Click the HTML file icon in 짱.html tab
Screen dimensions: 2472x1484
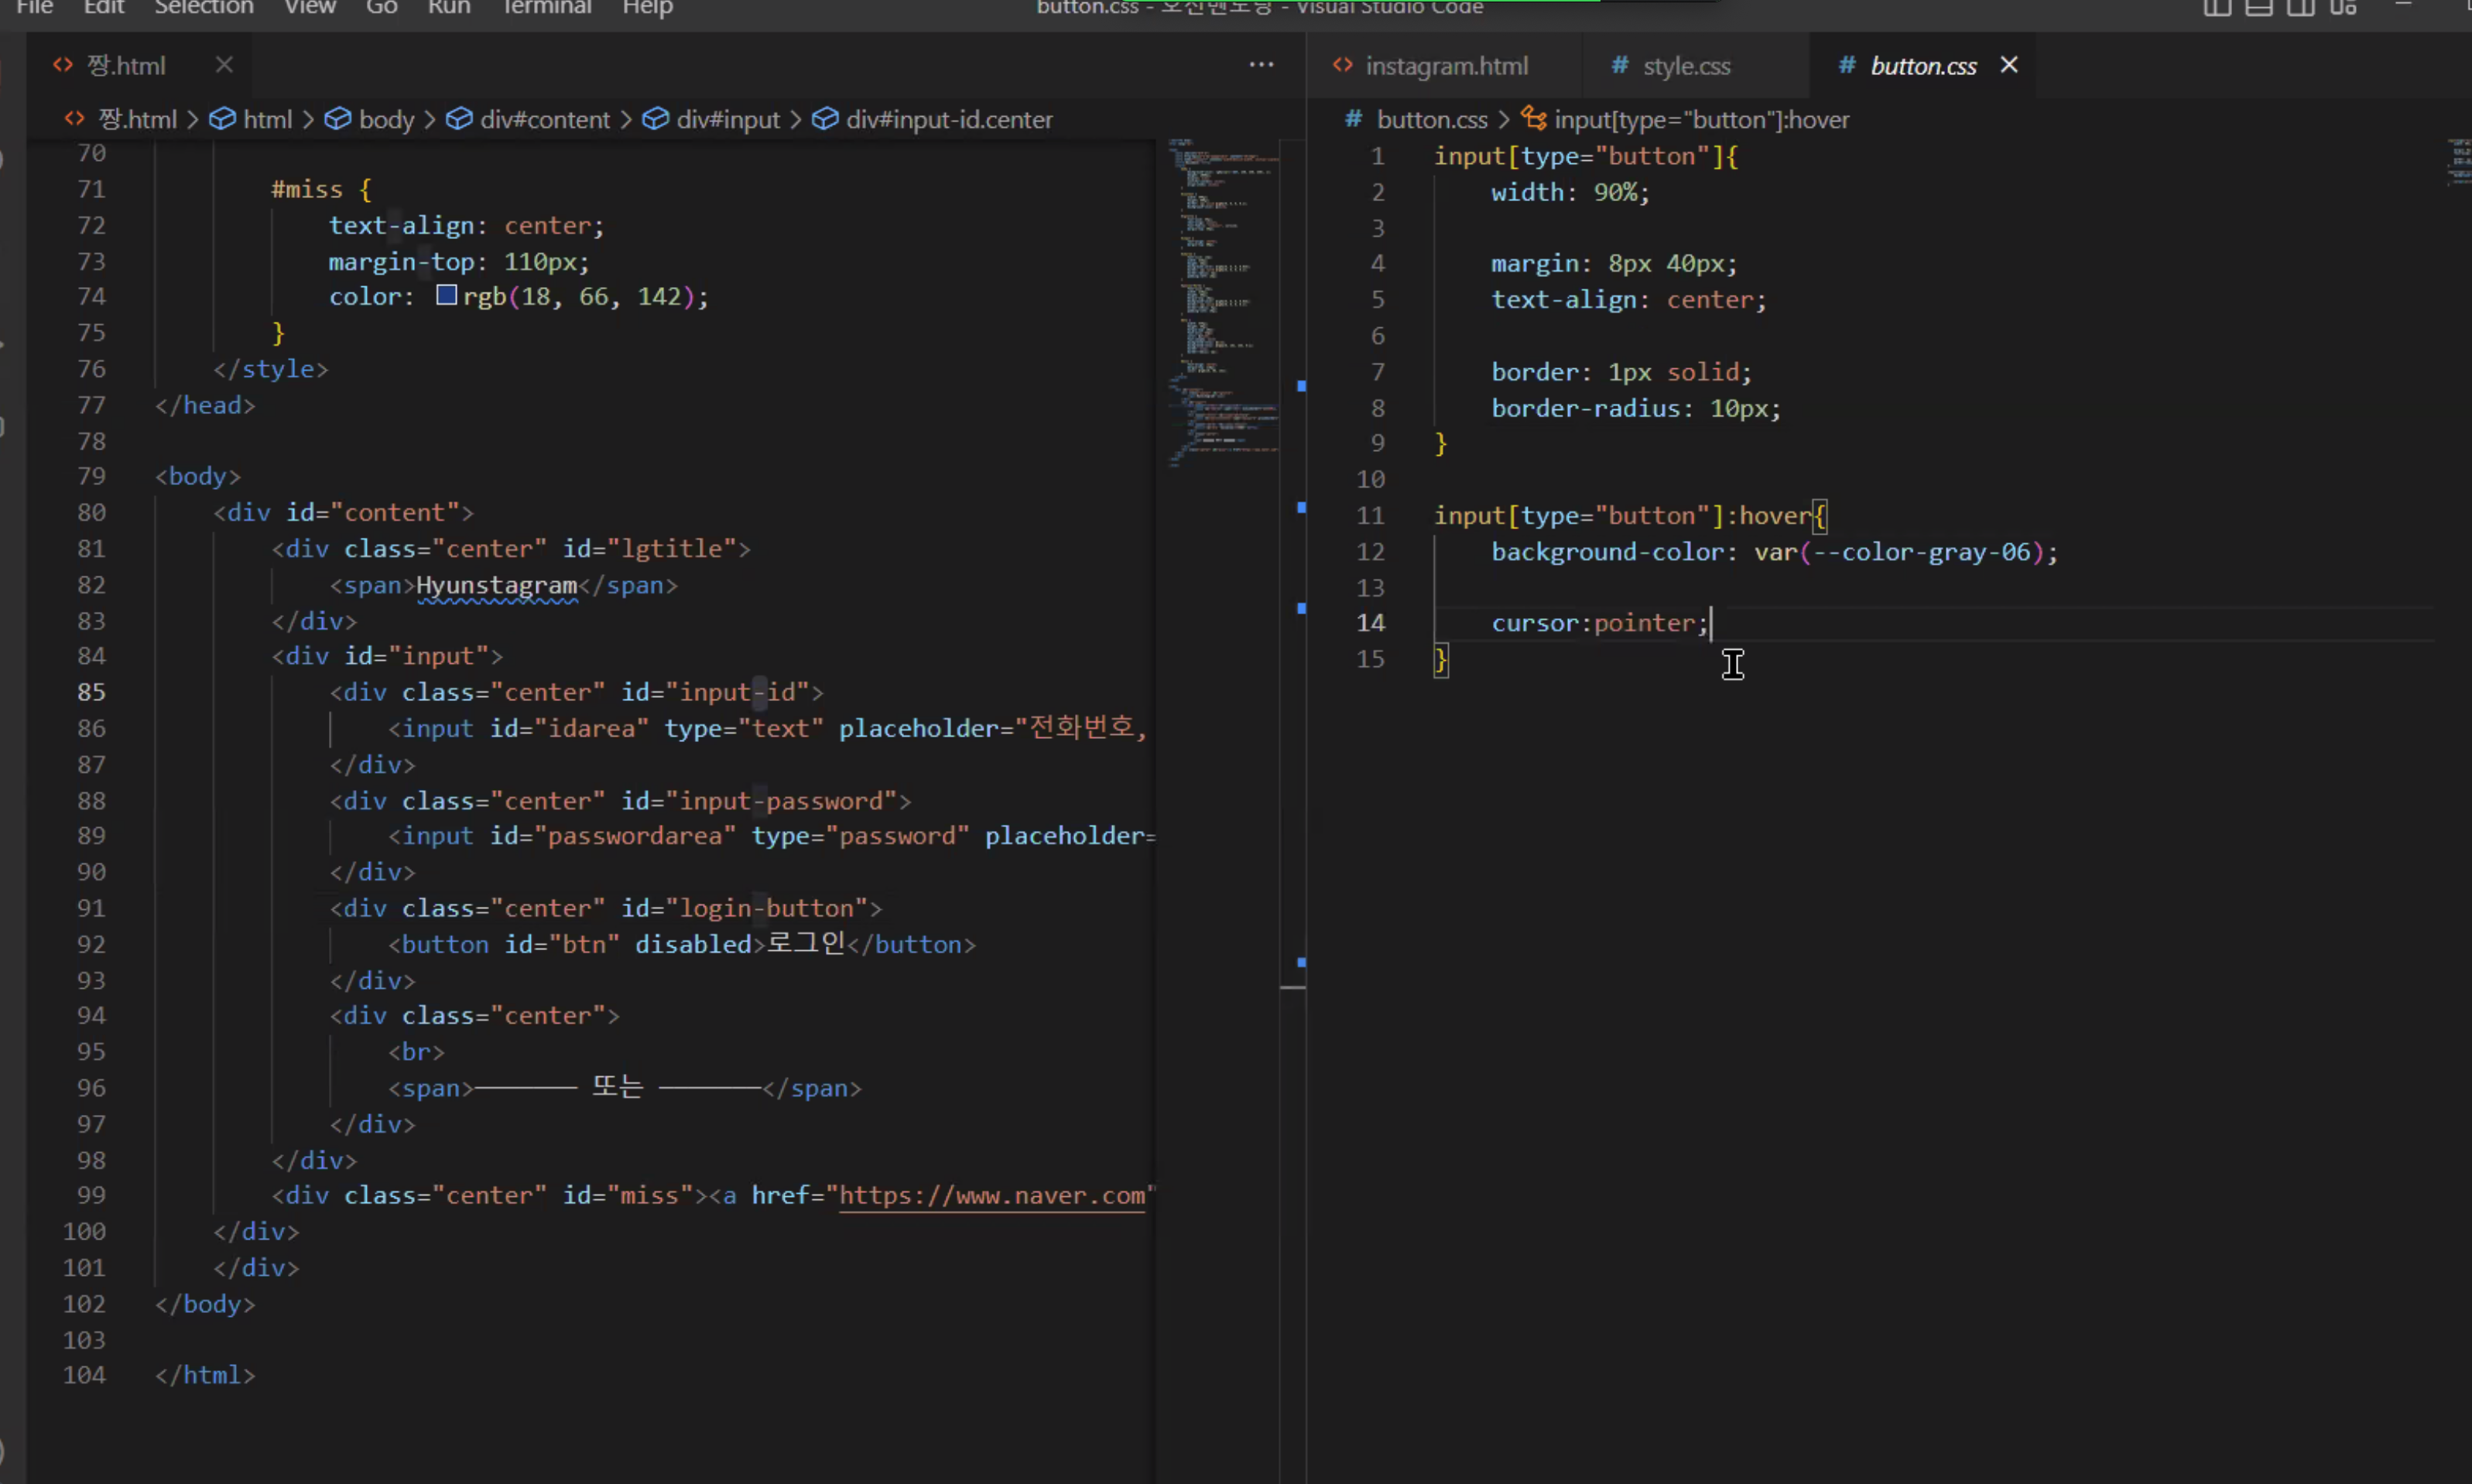(63, 65)
